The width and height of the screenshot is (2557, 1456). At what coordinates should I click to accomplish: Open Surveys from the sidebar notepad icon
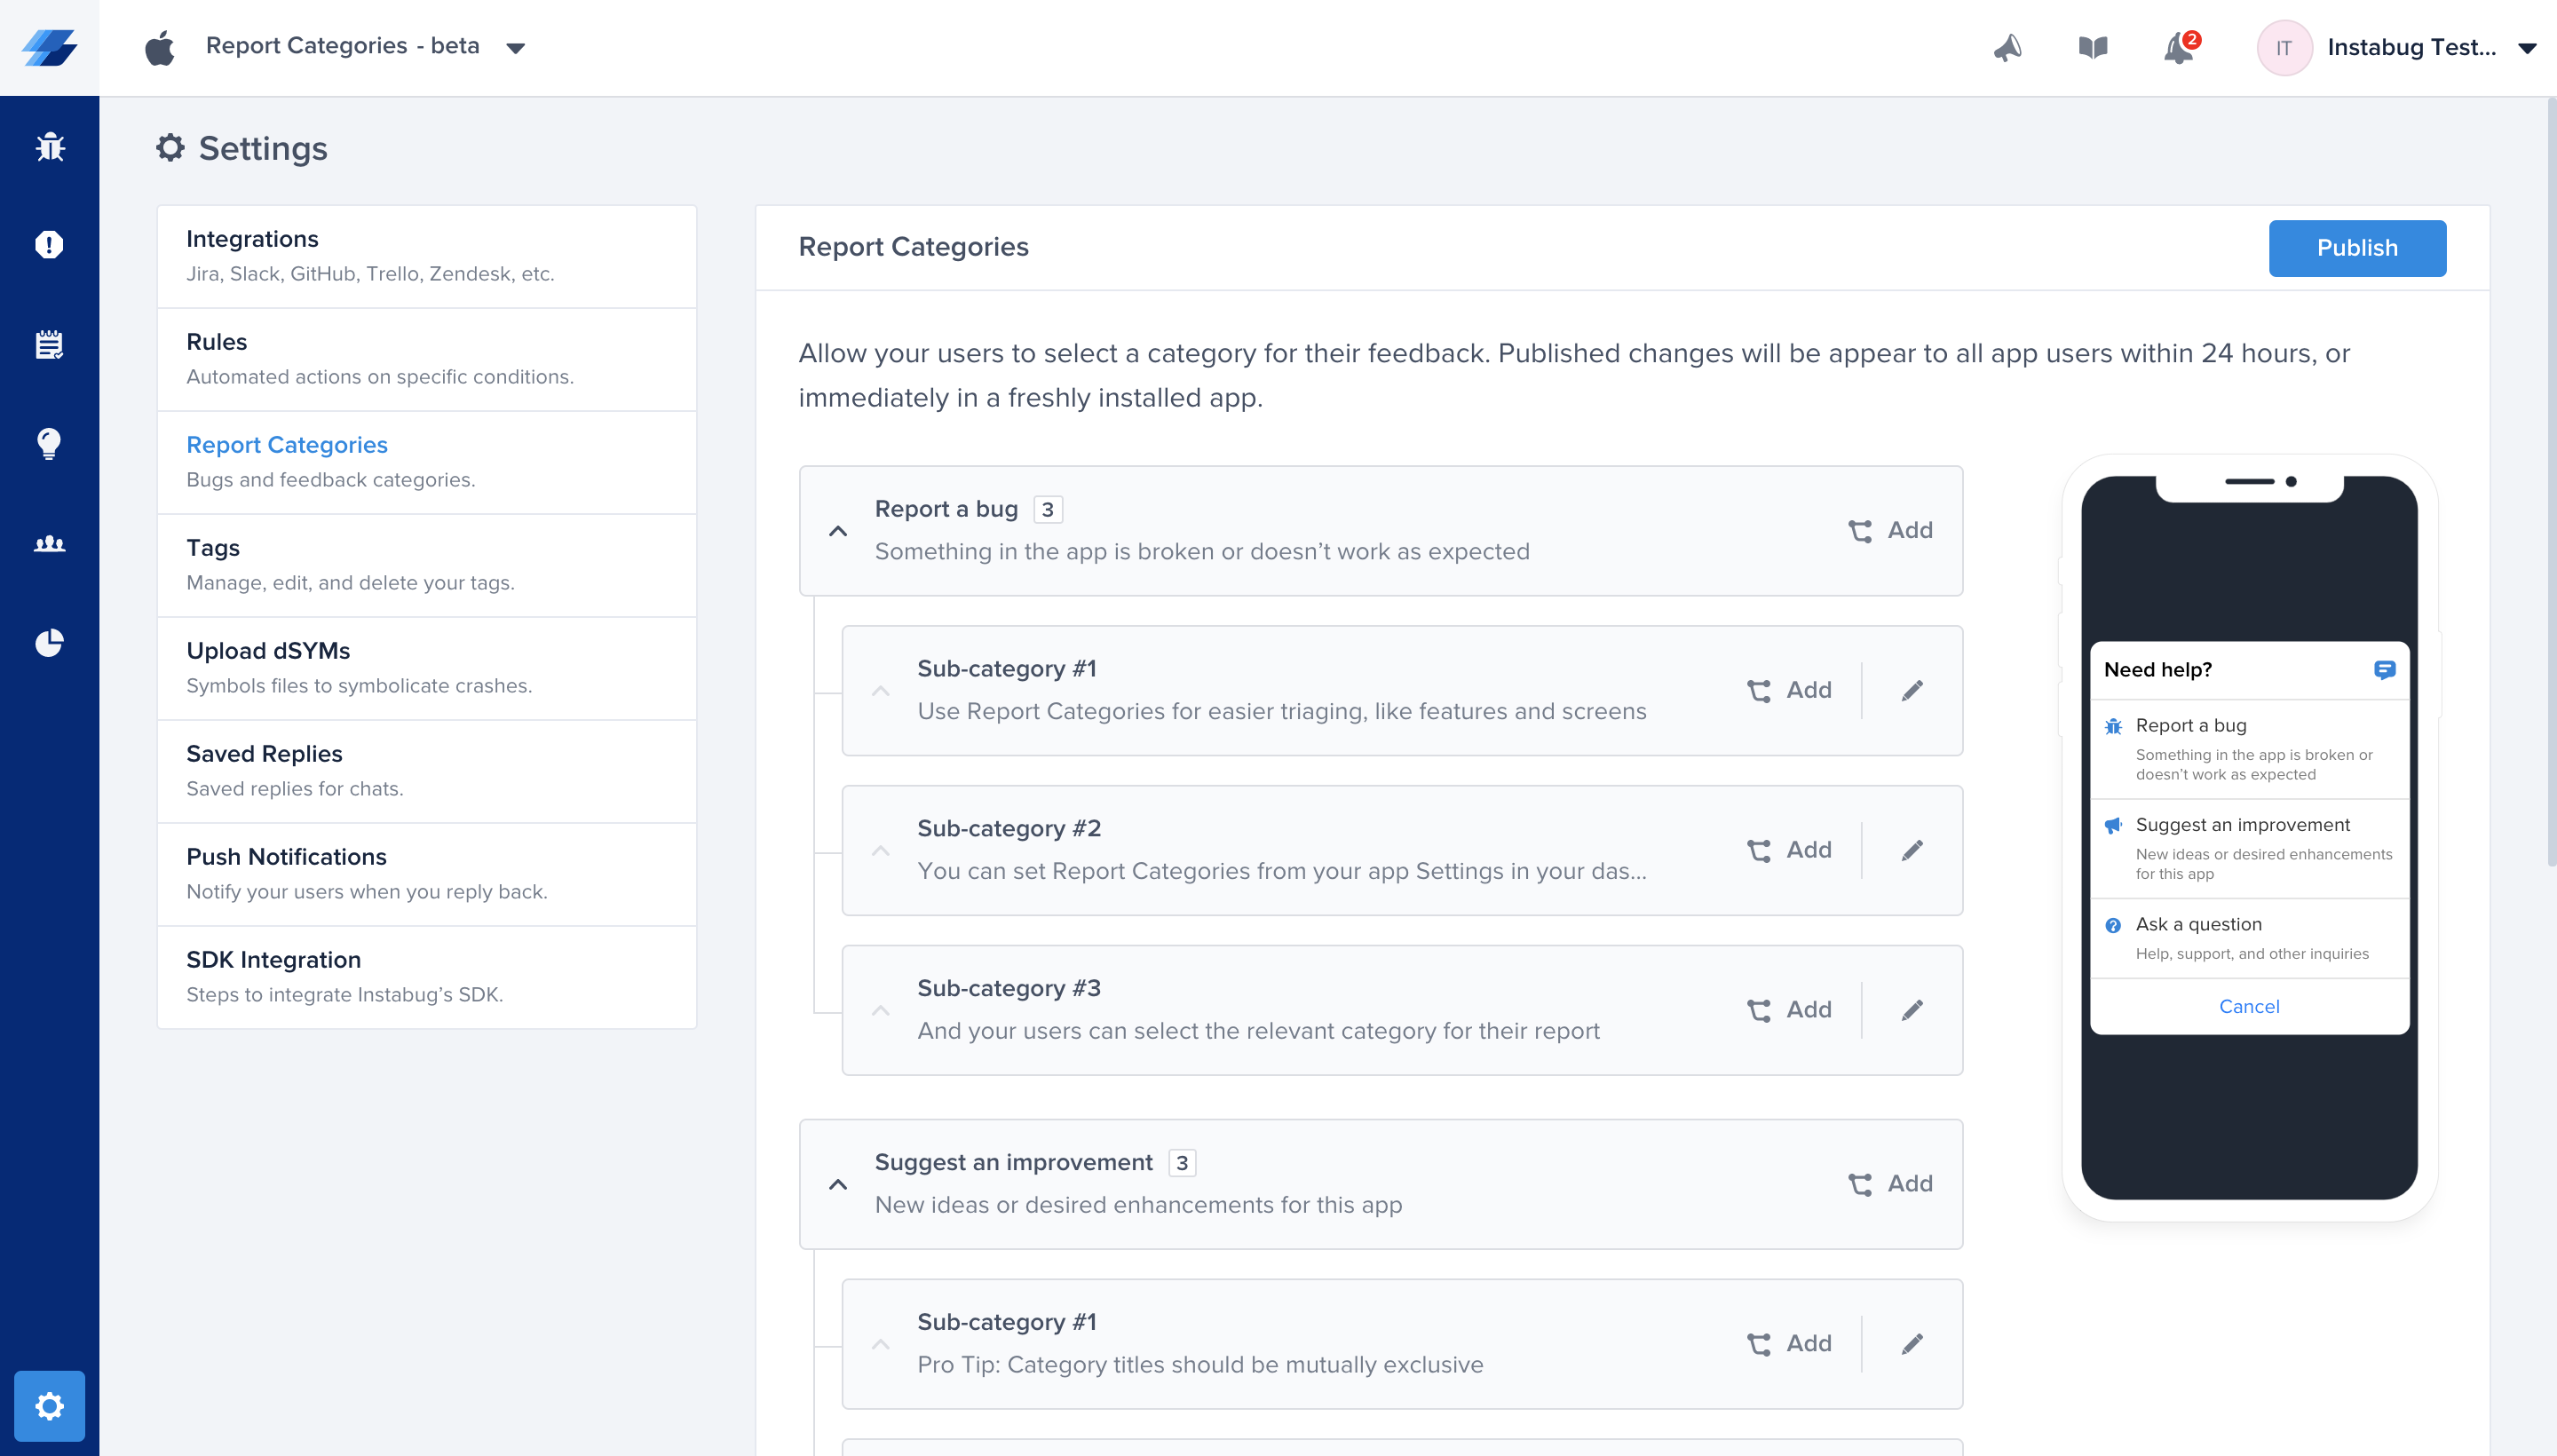click(x=49, y=344)
